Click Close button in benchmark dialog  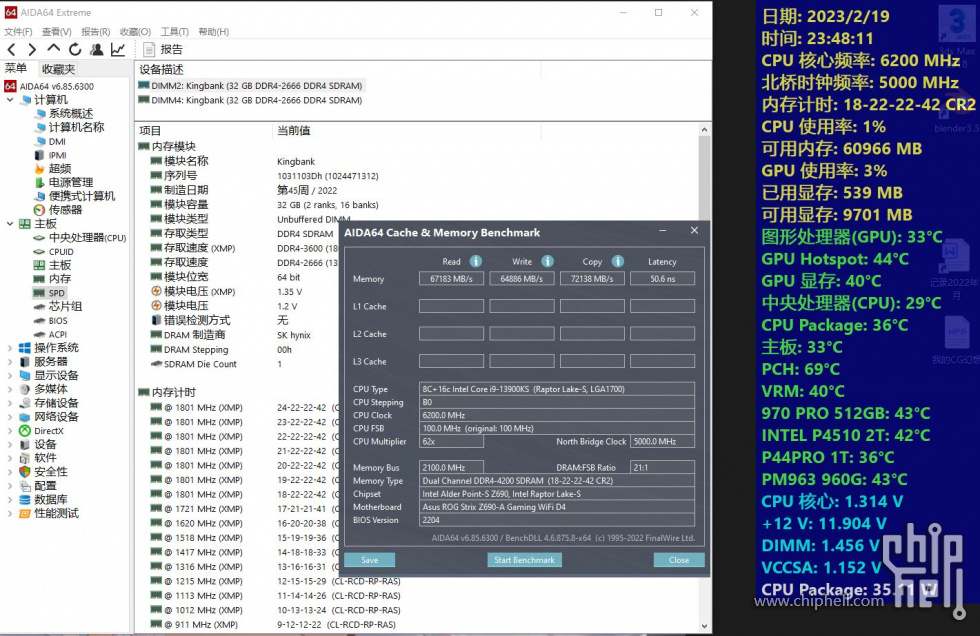click(x=679, y=560)
